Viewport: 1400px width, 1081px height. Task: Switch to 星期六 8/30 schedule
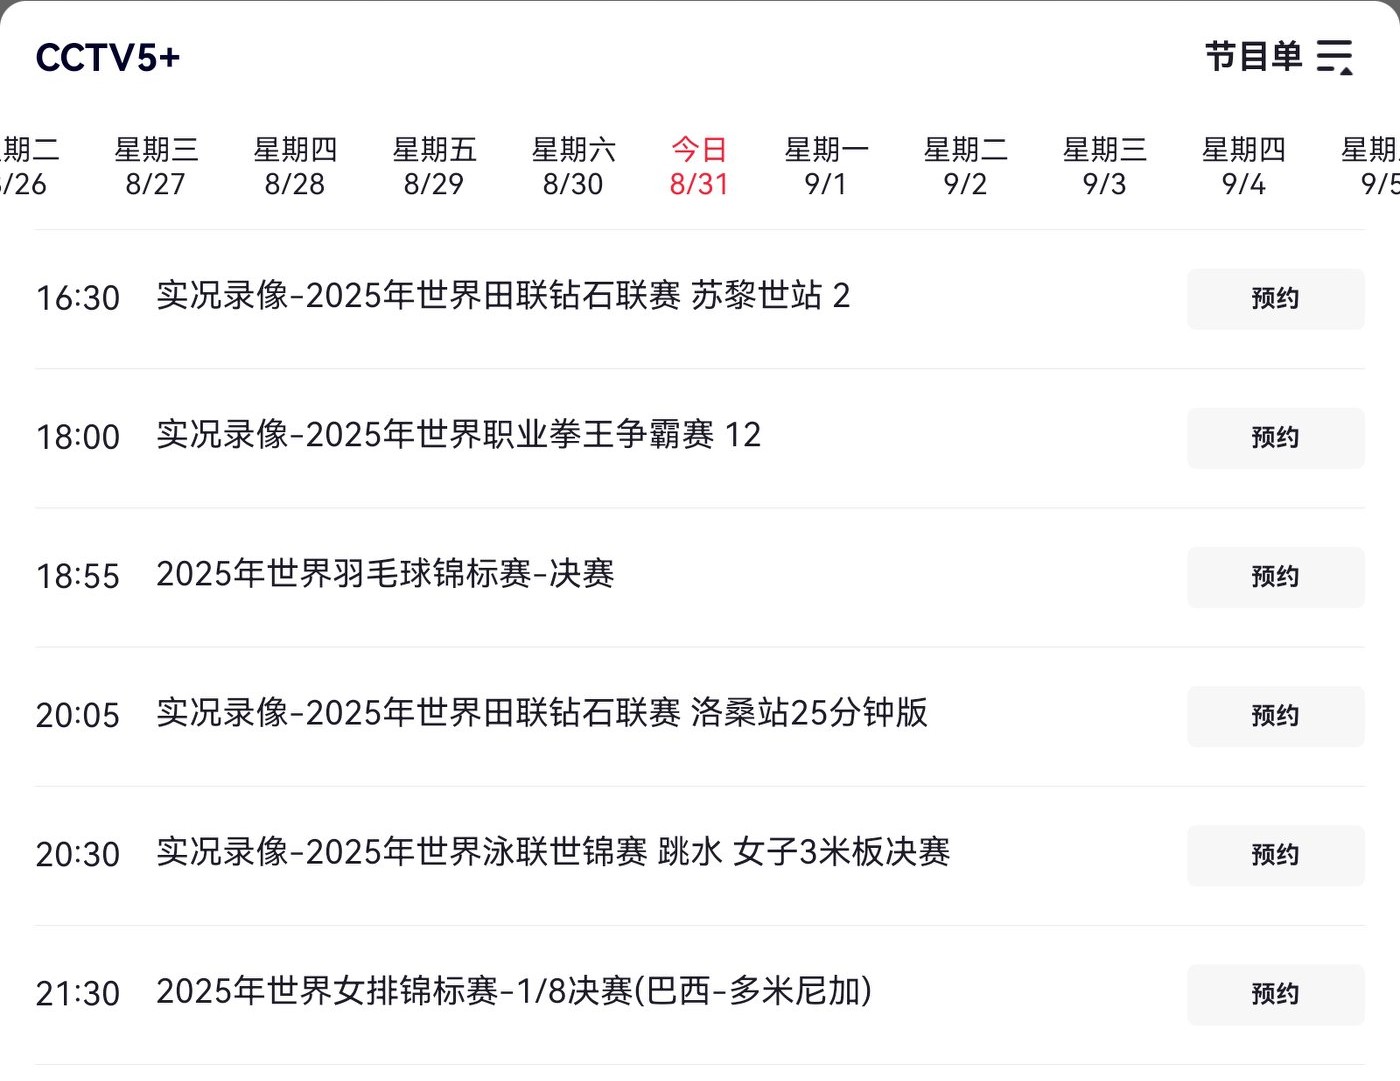point(573,167)
